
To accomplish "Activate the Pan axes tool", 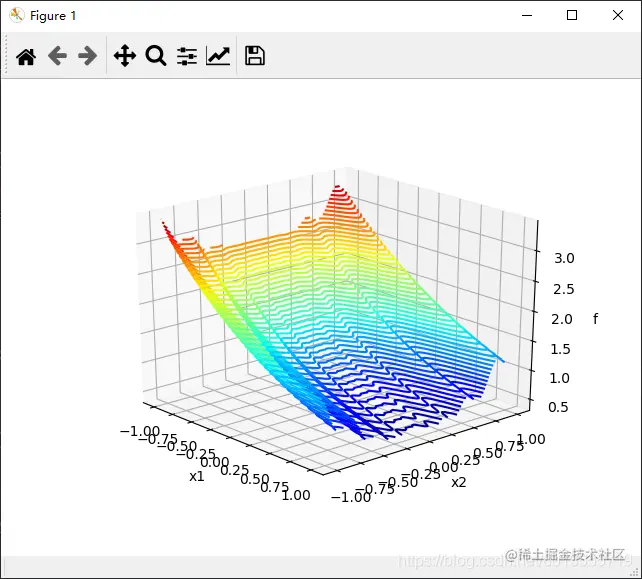I will coord(125,56).
